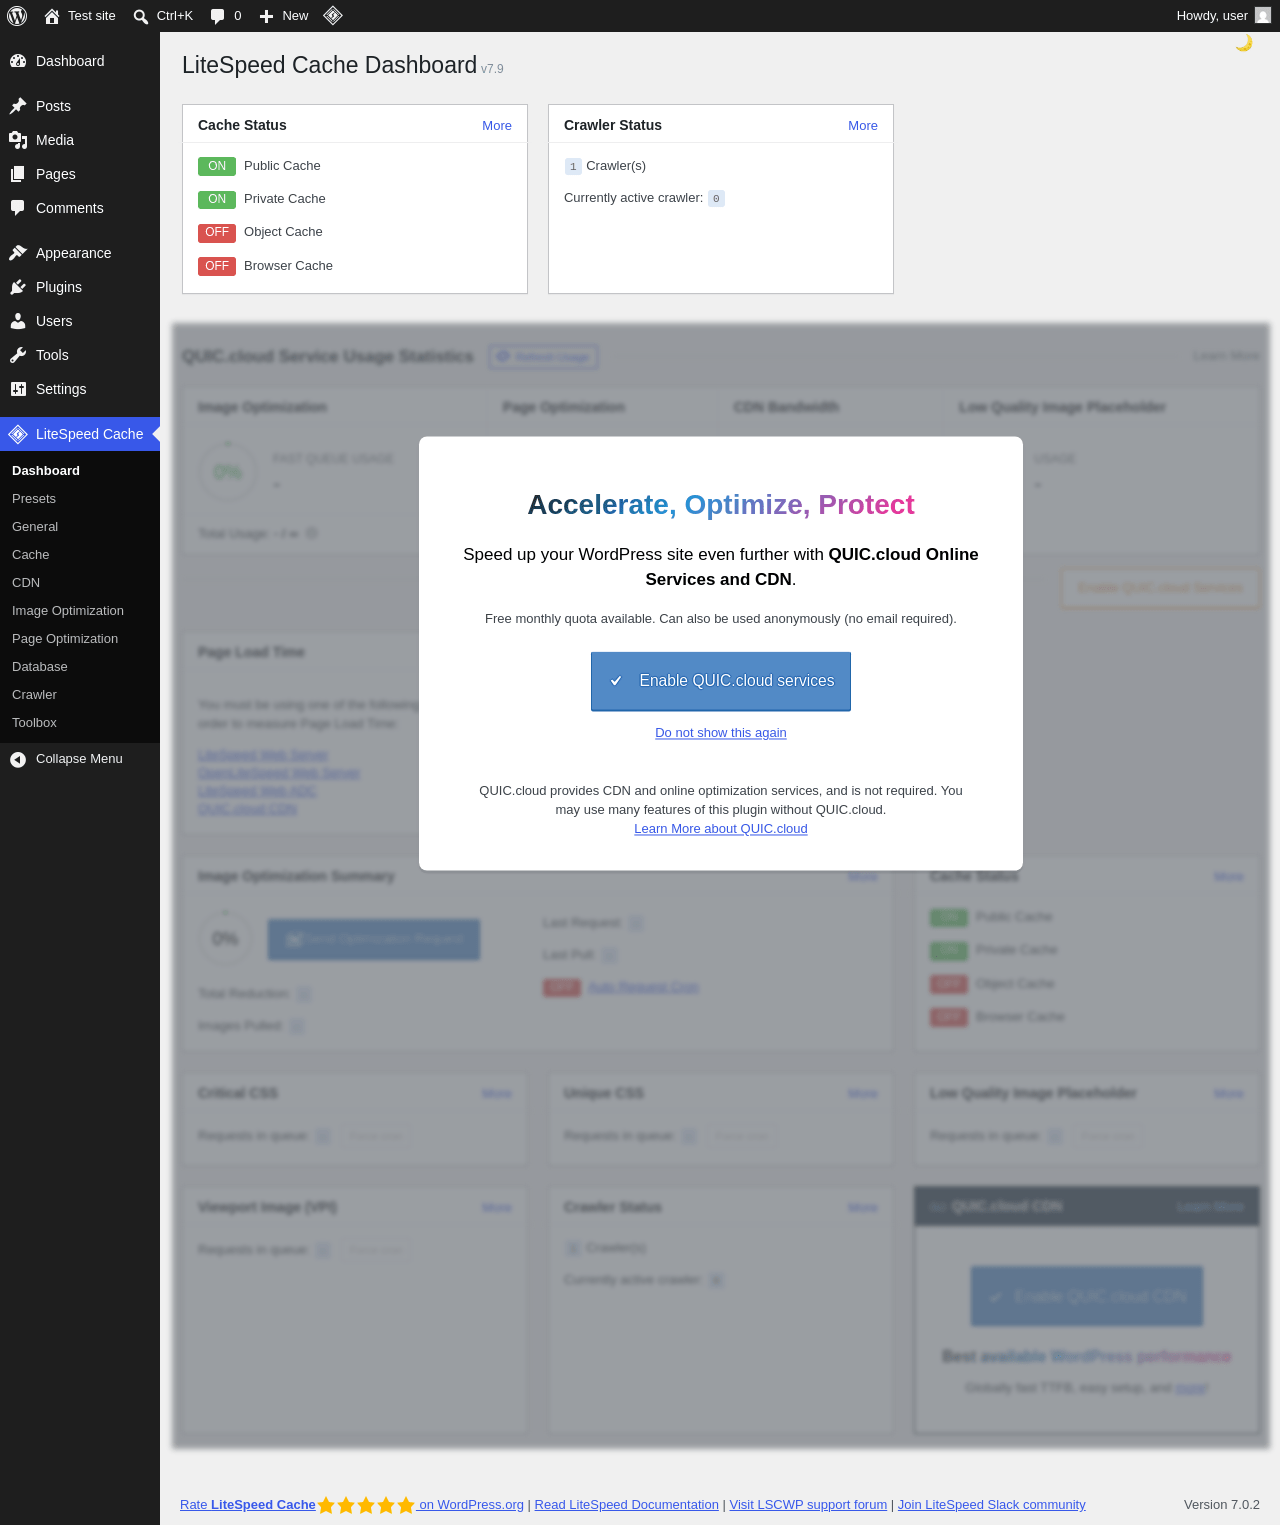Click the Appearance brush icon

(x=18, y=253)
